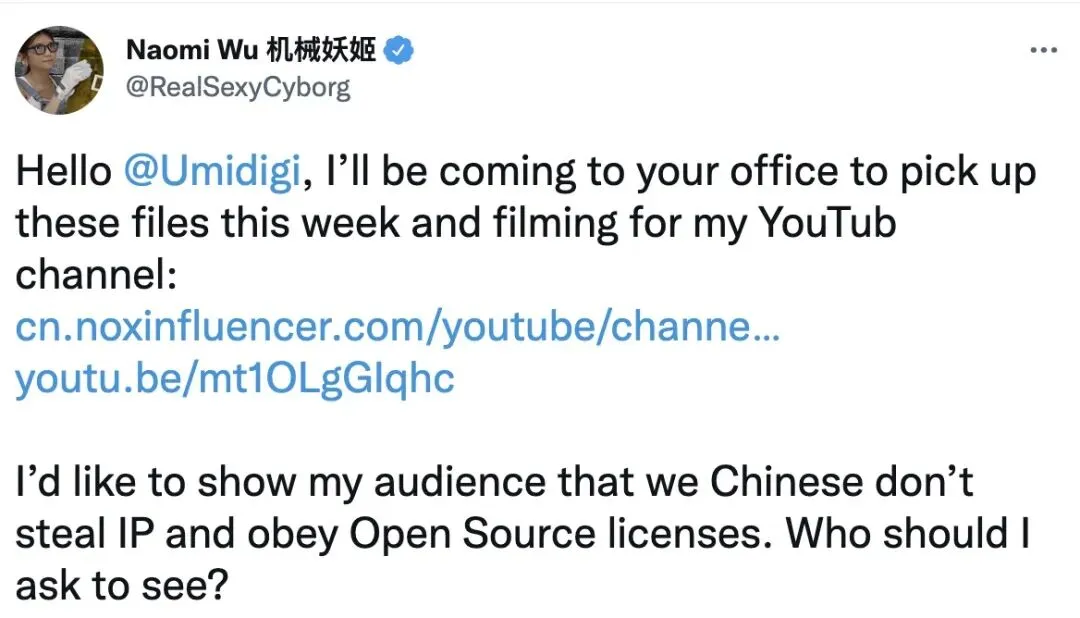Open the @Umidigi mention
1080x618 pixels.
[212, 171]
